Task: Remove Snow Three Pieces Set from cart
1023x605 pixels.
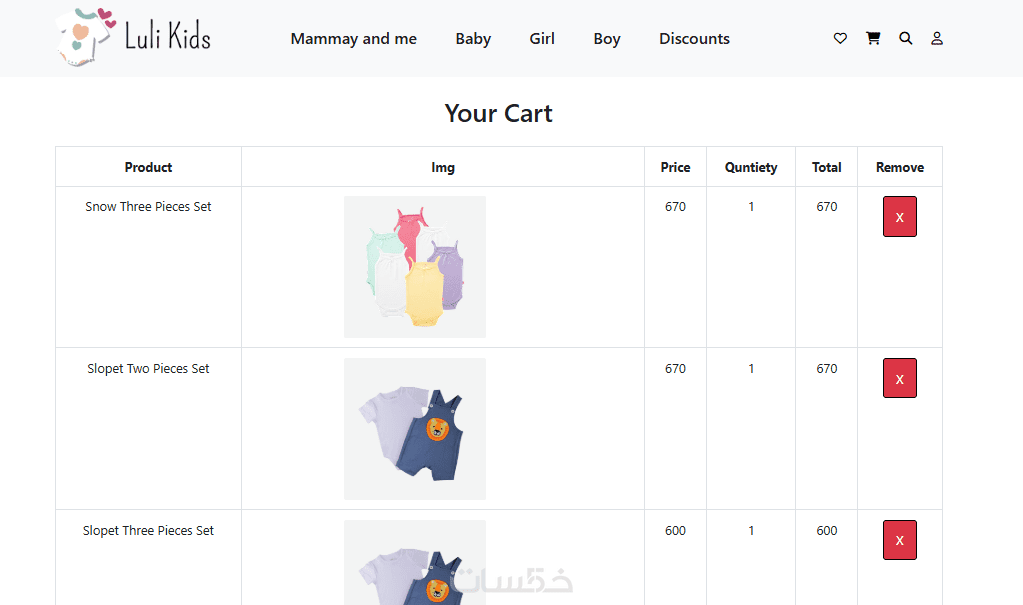Action: click(899, 217)
